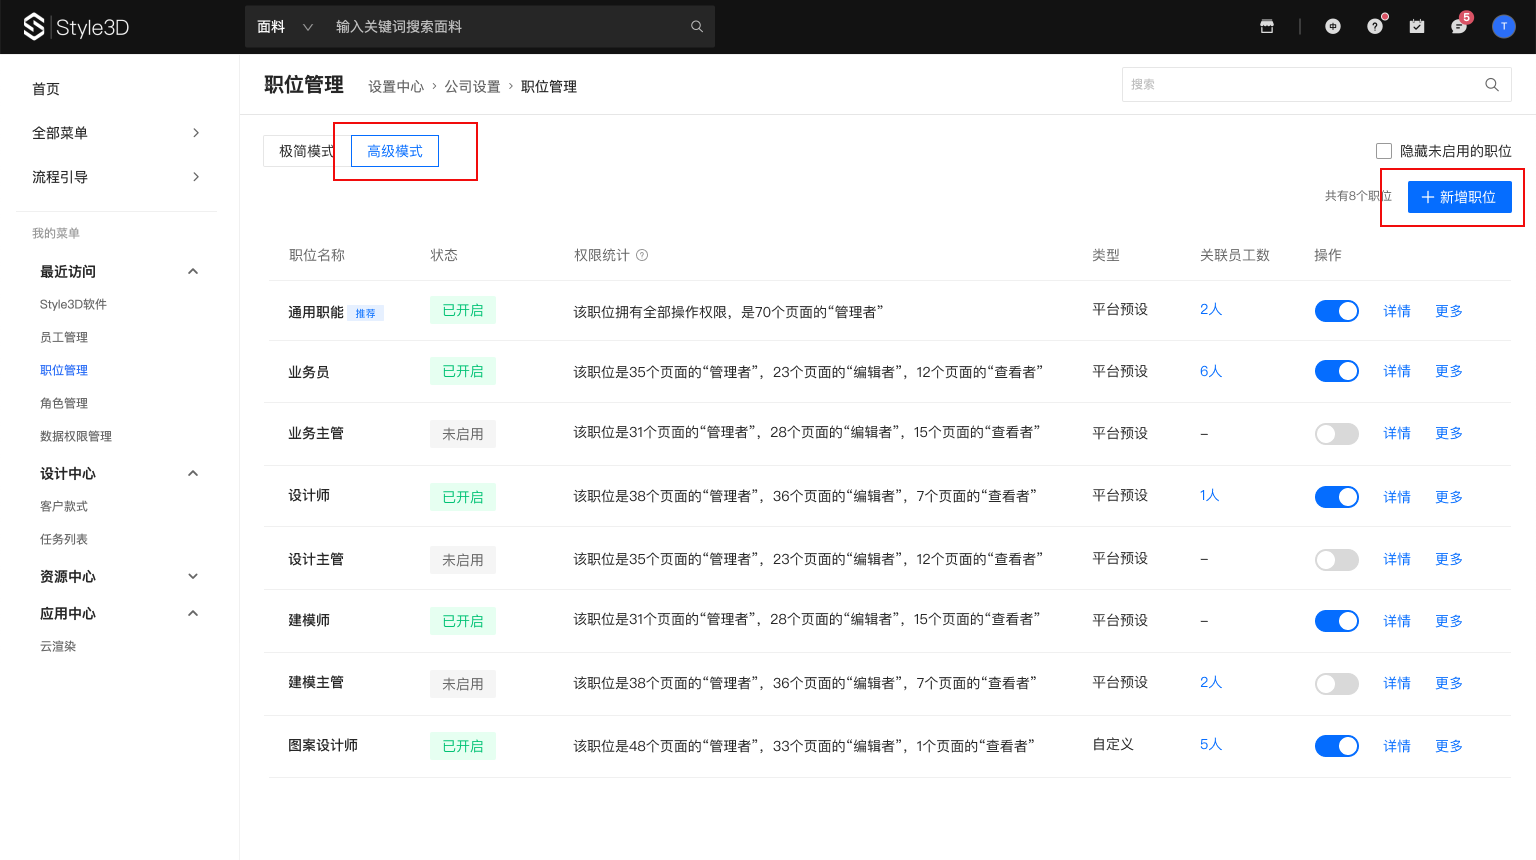The image size is (1536, 860).
Task: Open 员工管理 in the sidebar
Action: tap(64, 337)
